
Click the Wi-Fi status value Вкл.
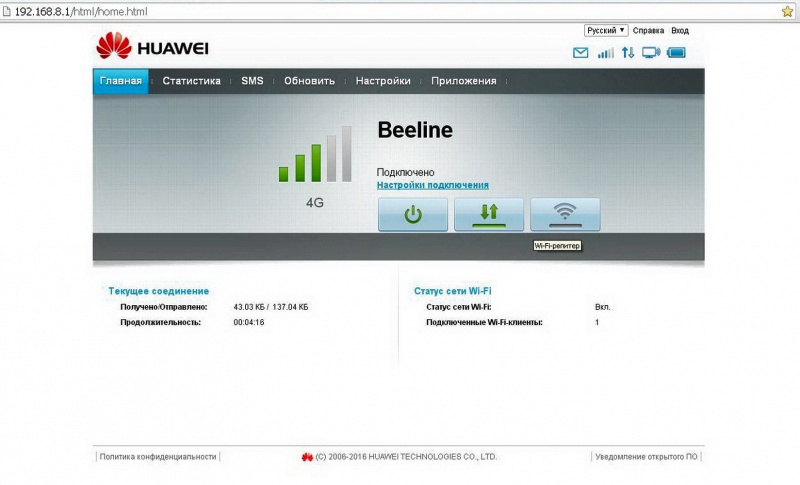(x=603, y=307)
